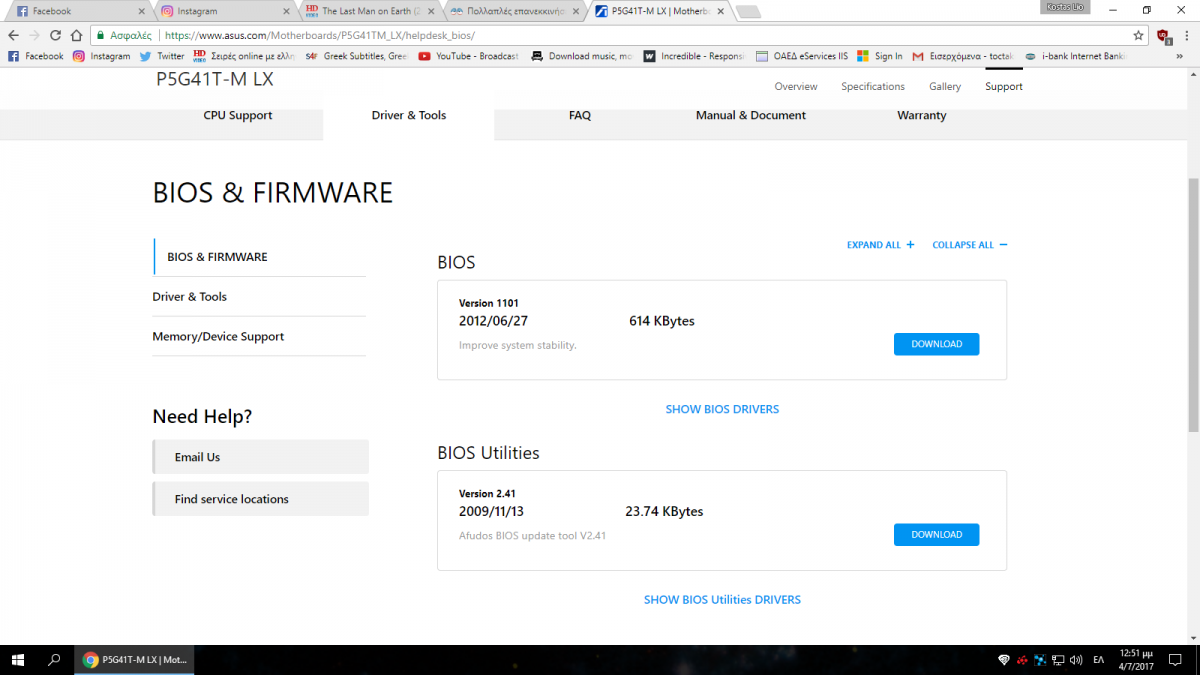Select the CPU Support tab

(x=238, y=115)
